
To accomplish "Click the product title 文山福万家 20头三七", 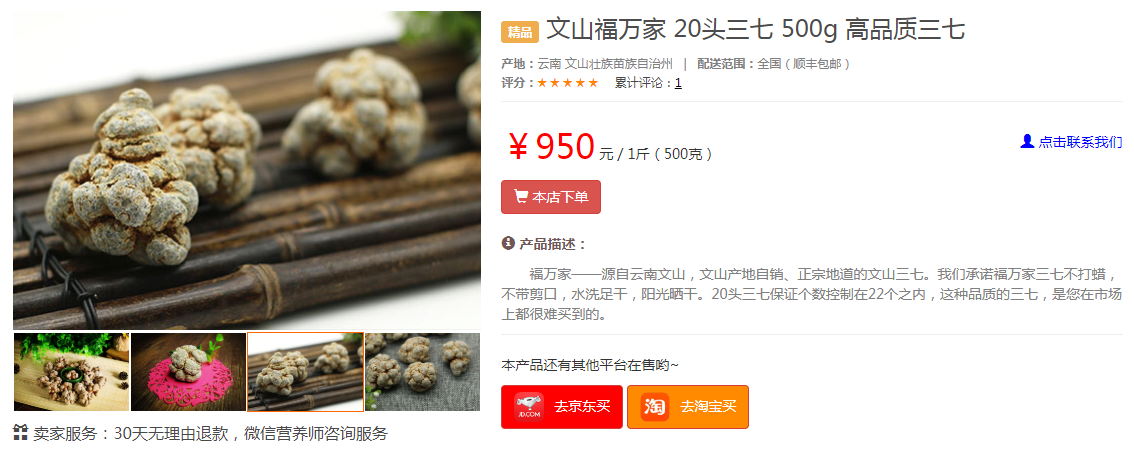I will [x=755, y=30].
